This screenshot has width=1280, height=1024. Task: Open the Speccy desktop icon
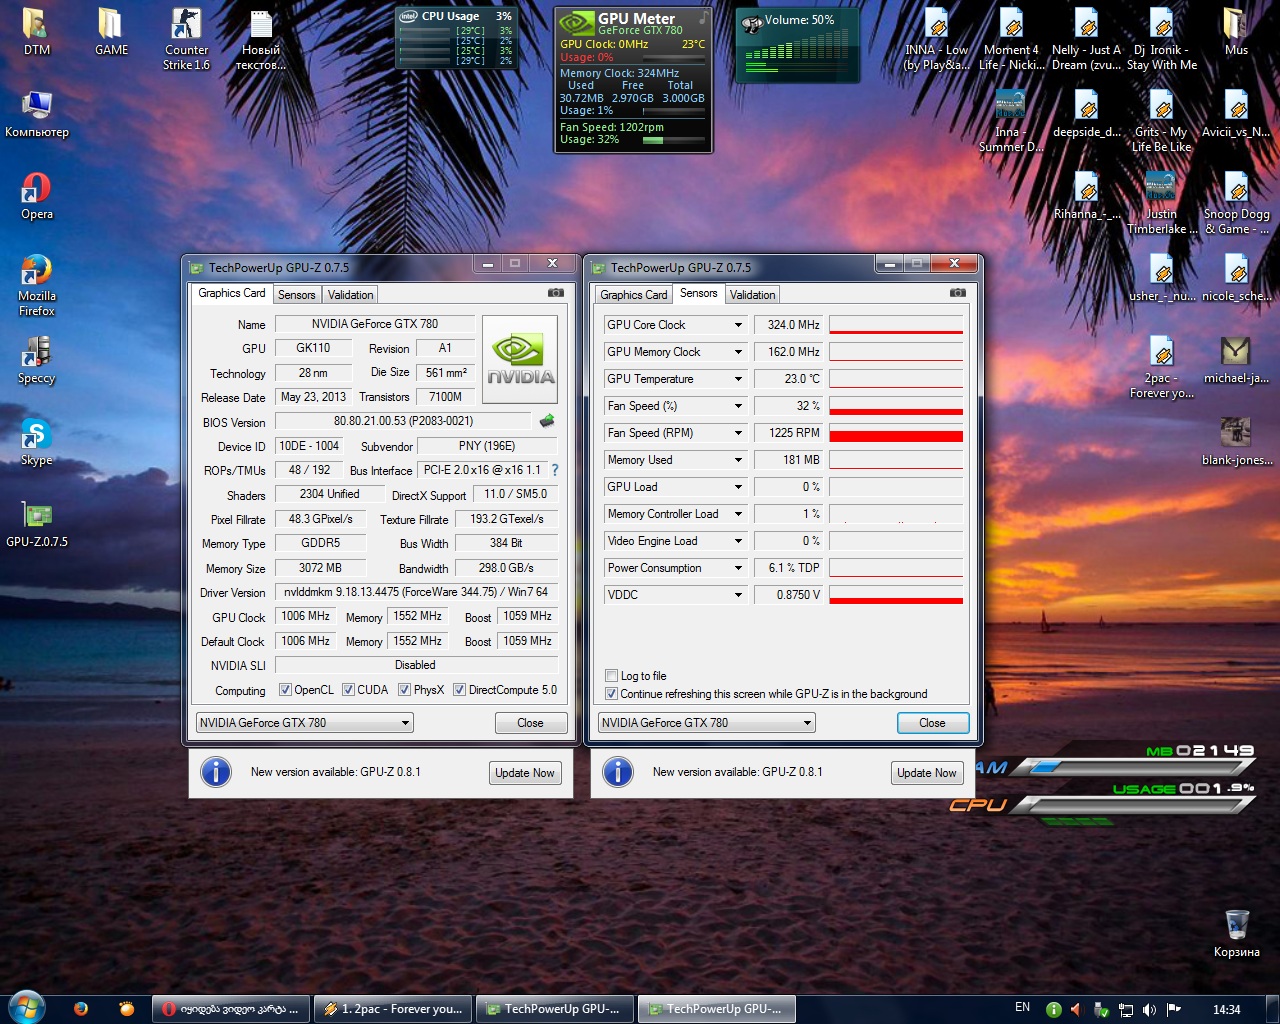(x=36, y=360)
